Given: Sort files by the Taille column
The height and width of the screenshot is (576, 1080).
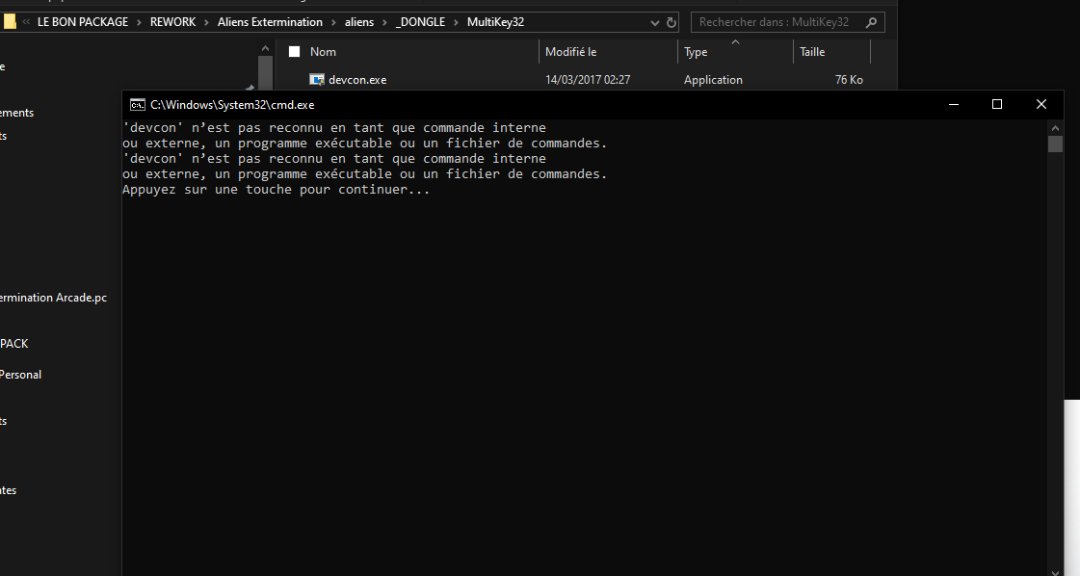Looking at the screenshot, I should [x=812, y=52].
